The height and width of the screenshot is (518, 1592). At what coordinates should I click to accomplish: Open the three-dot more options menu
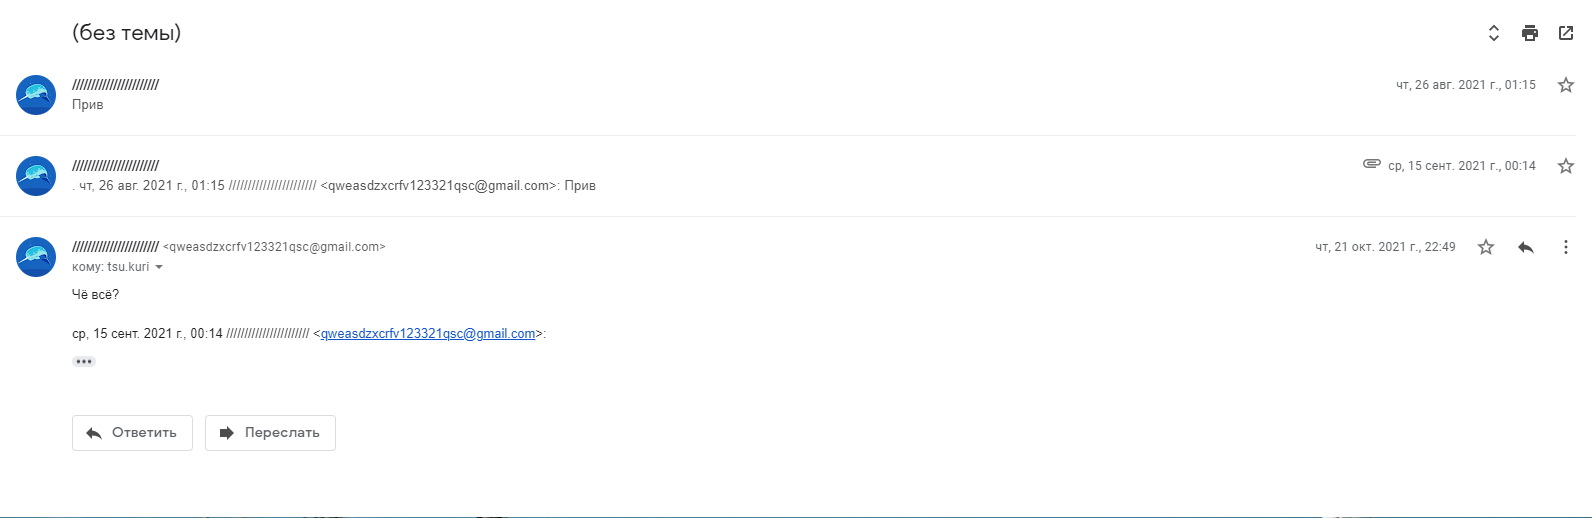pyautogui.click(x=1566, y=247)
